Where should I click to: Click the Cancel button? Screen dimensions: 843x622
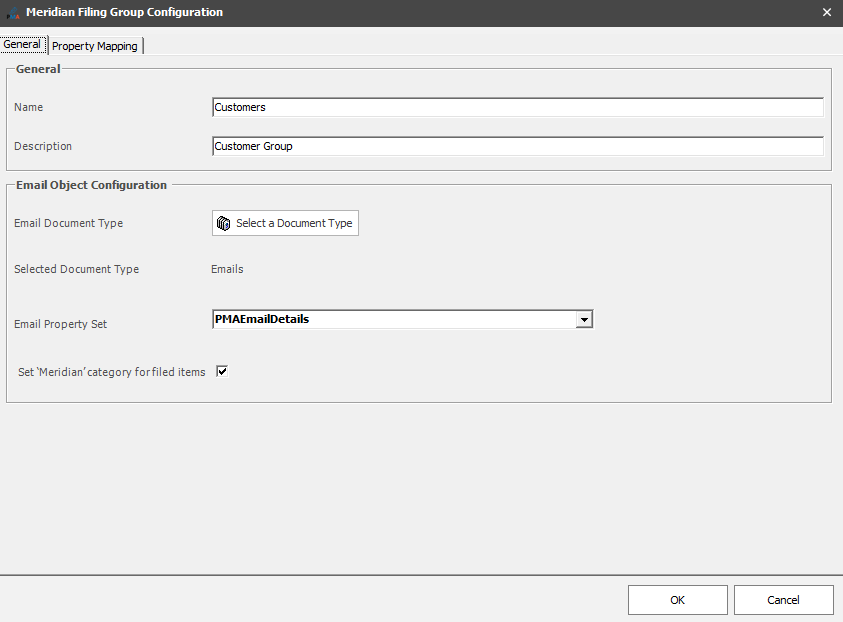pyautogui.click(x=783, y=600)
